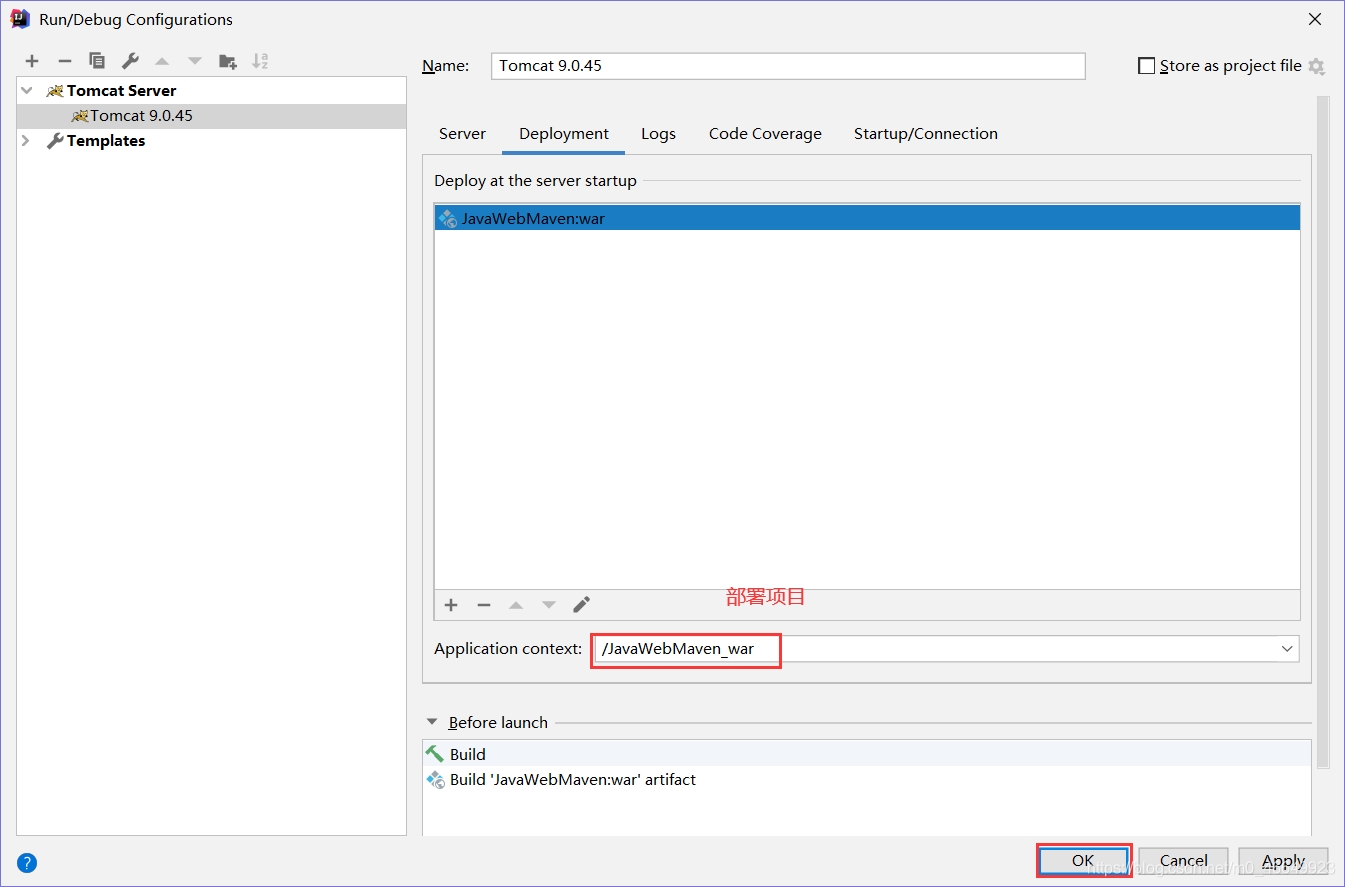This screenshot has height=887, width=1345.
Task: Select Tomcat 9.0.45 configuration in tree
Action: click(212, 116)
